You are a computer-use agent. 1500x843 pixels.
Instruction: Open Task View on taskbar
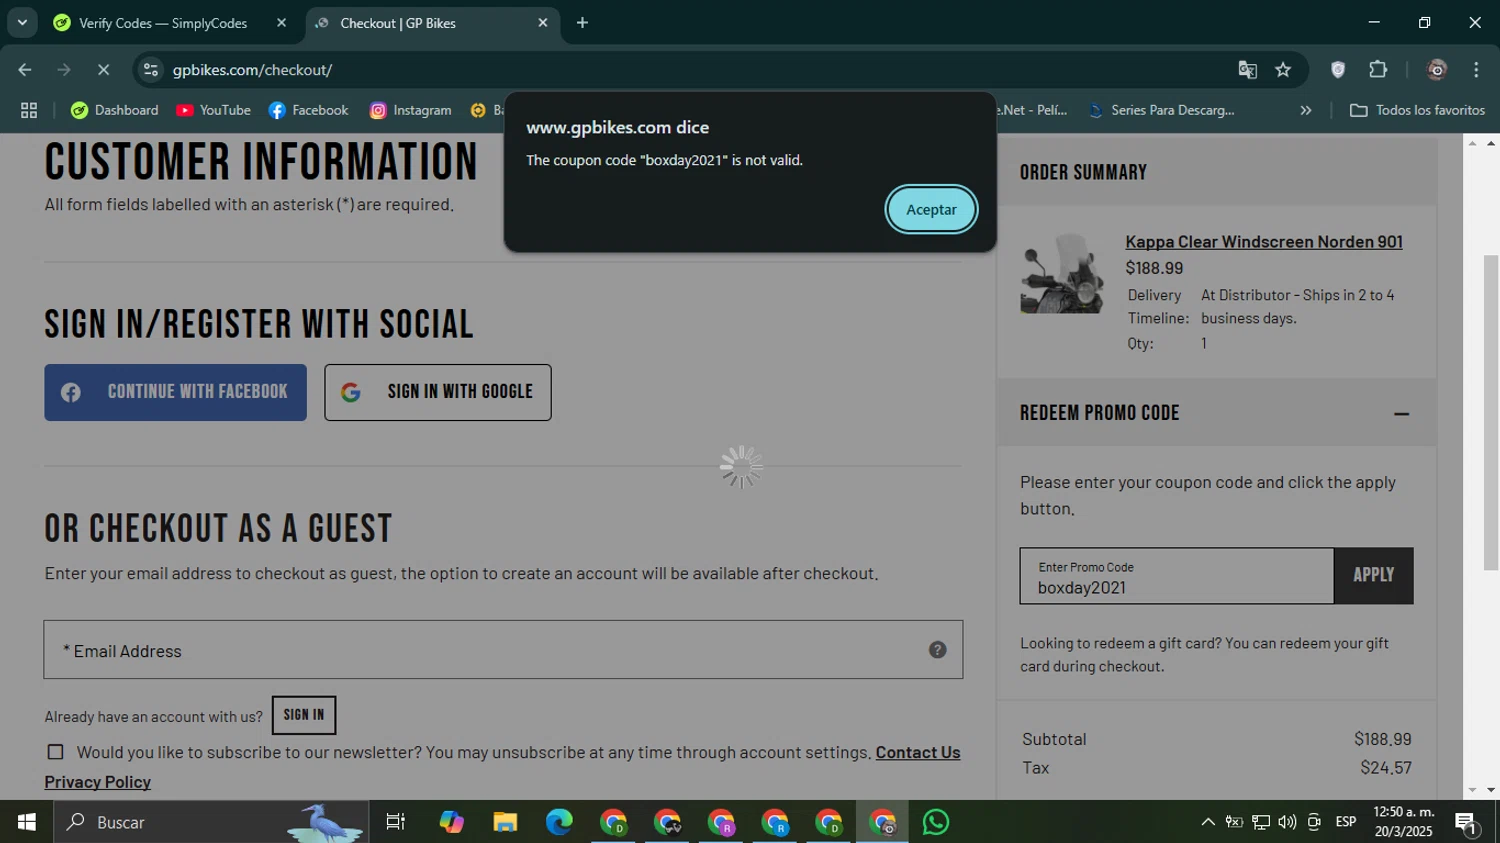396,822
